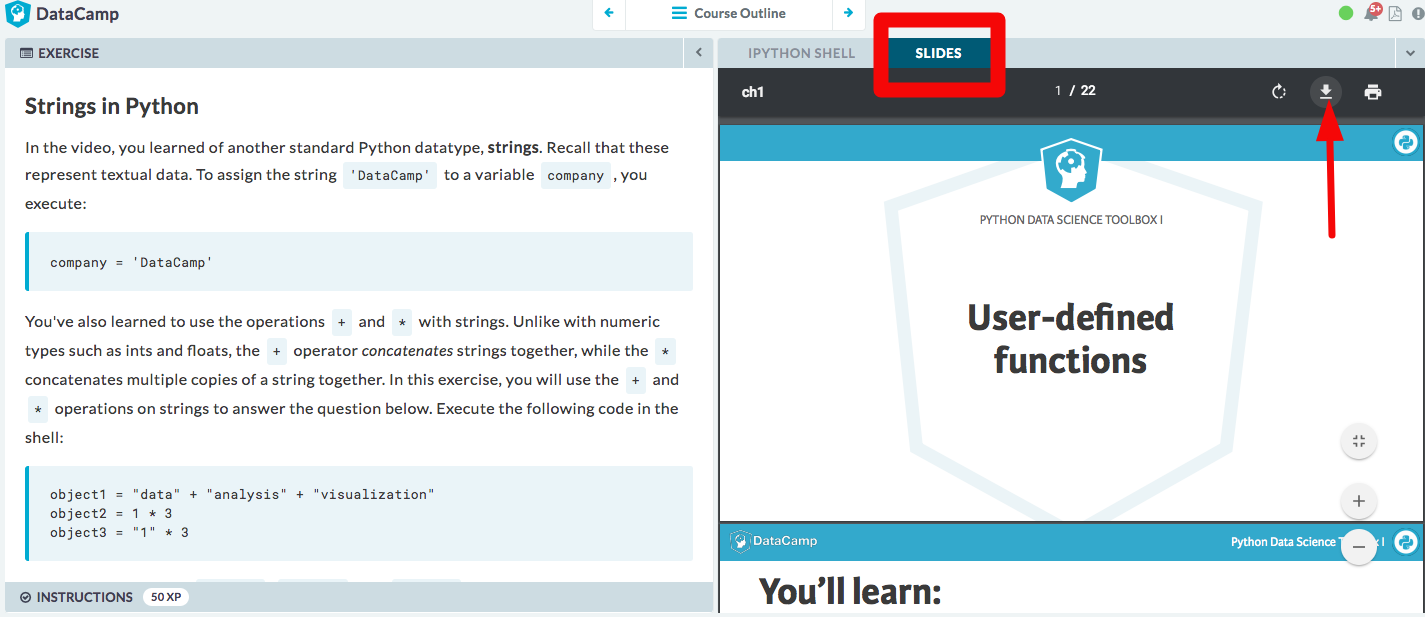The image size is (1425, 617).
Task: Go to the previous exercise arrow
Action: [x=608, y=14]
